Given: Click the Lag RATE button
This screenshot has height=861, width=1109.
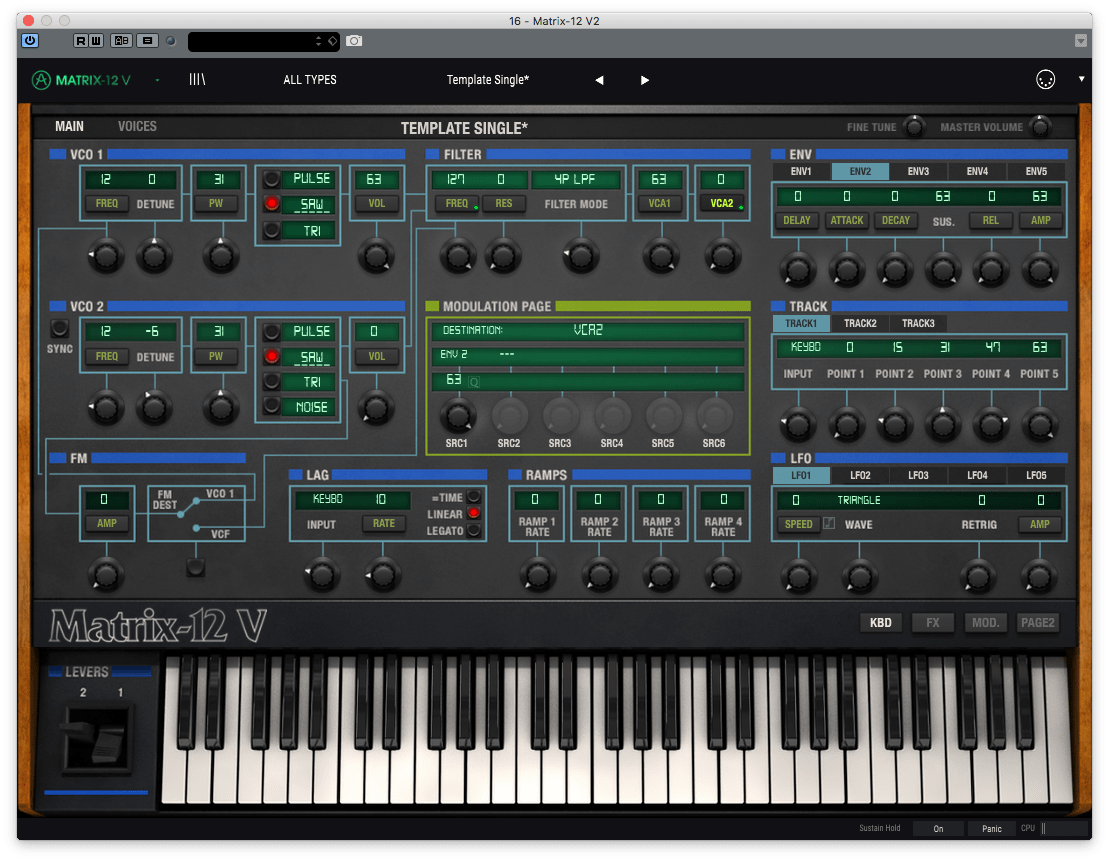Looking at the screenshot, I should (384, 524).
